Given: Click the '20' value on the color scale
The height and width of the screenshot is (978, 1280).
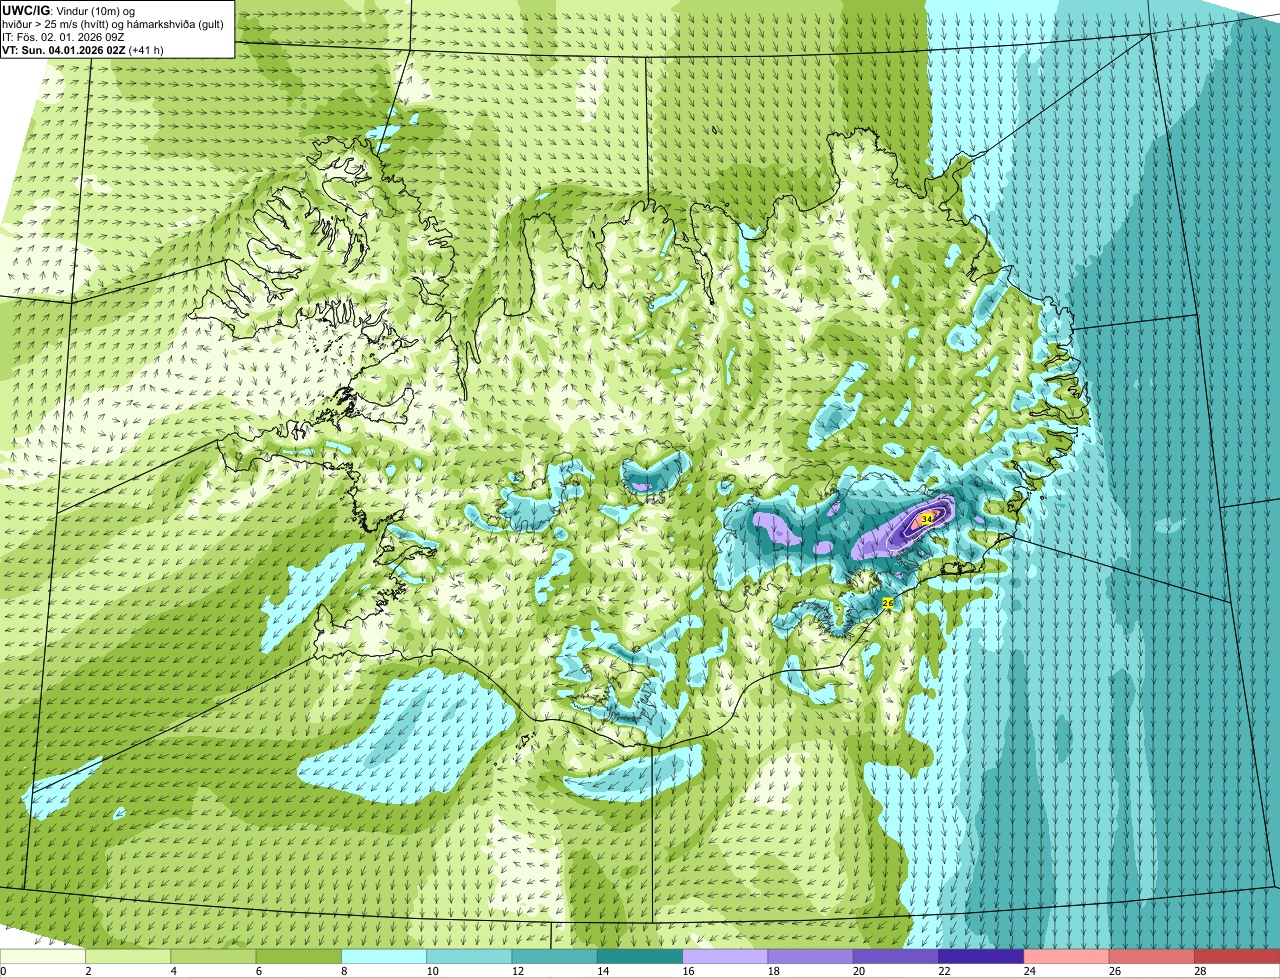Looking at the screenshot, I should pyautogui.click(x=859, y=971).
